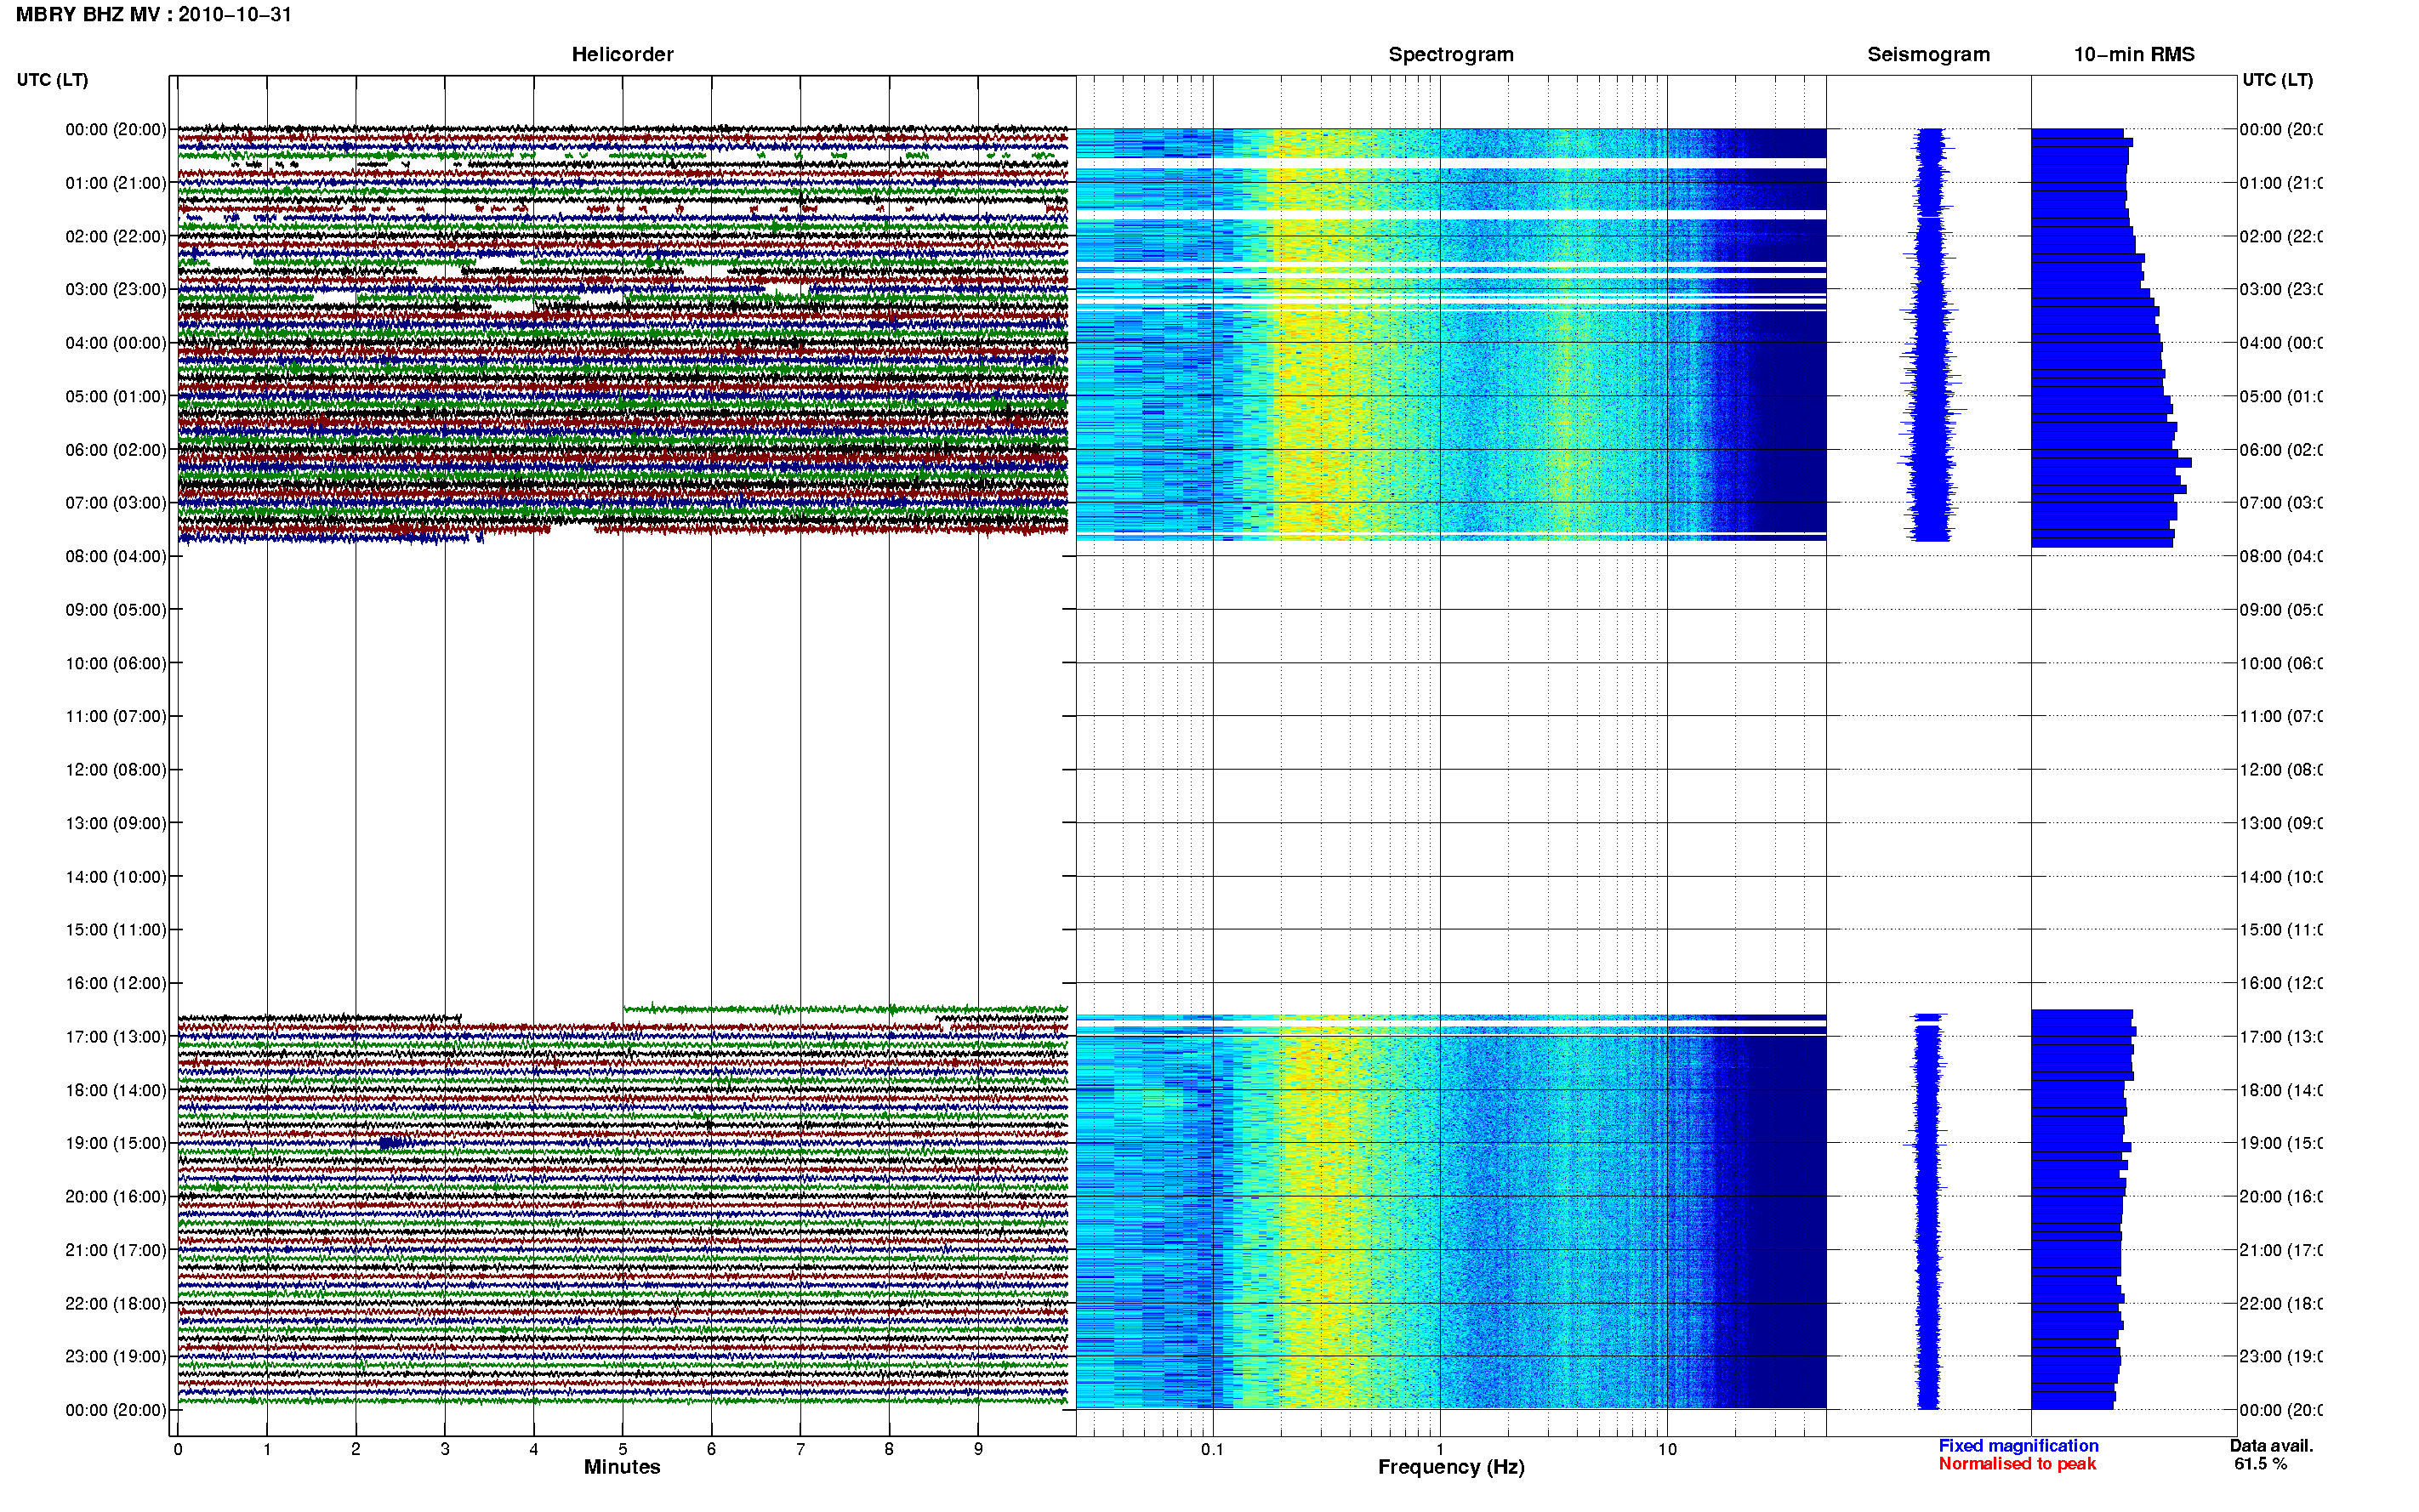Click minute tick label '5' on helicorder axis
The width and height of the screenshot is (2419, 1512).
click(623, 1449)
